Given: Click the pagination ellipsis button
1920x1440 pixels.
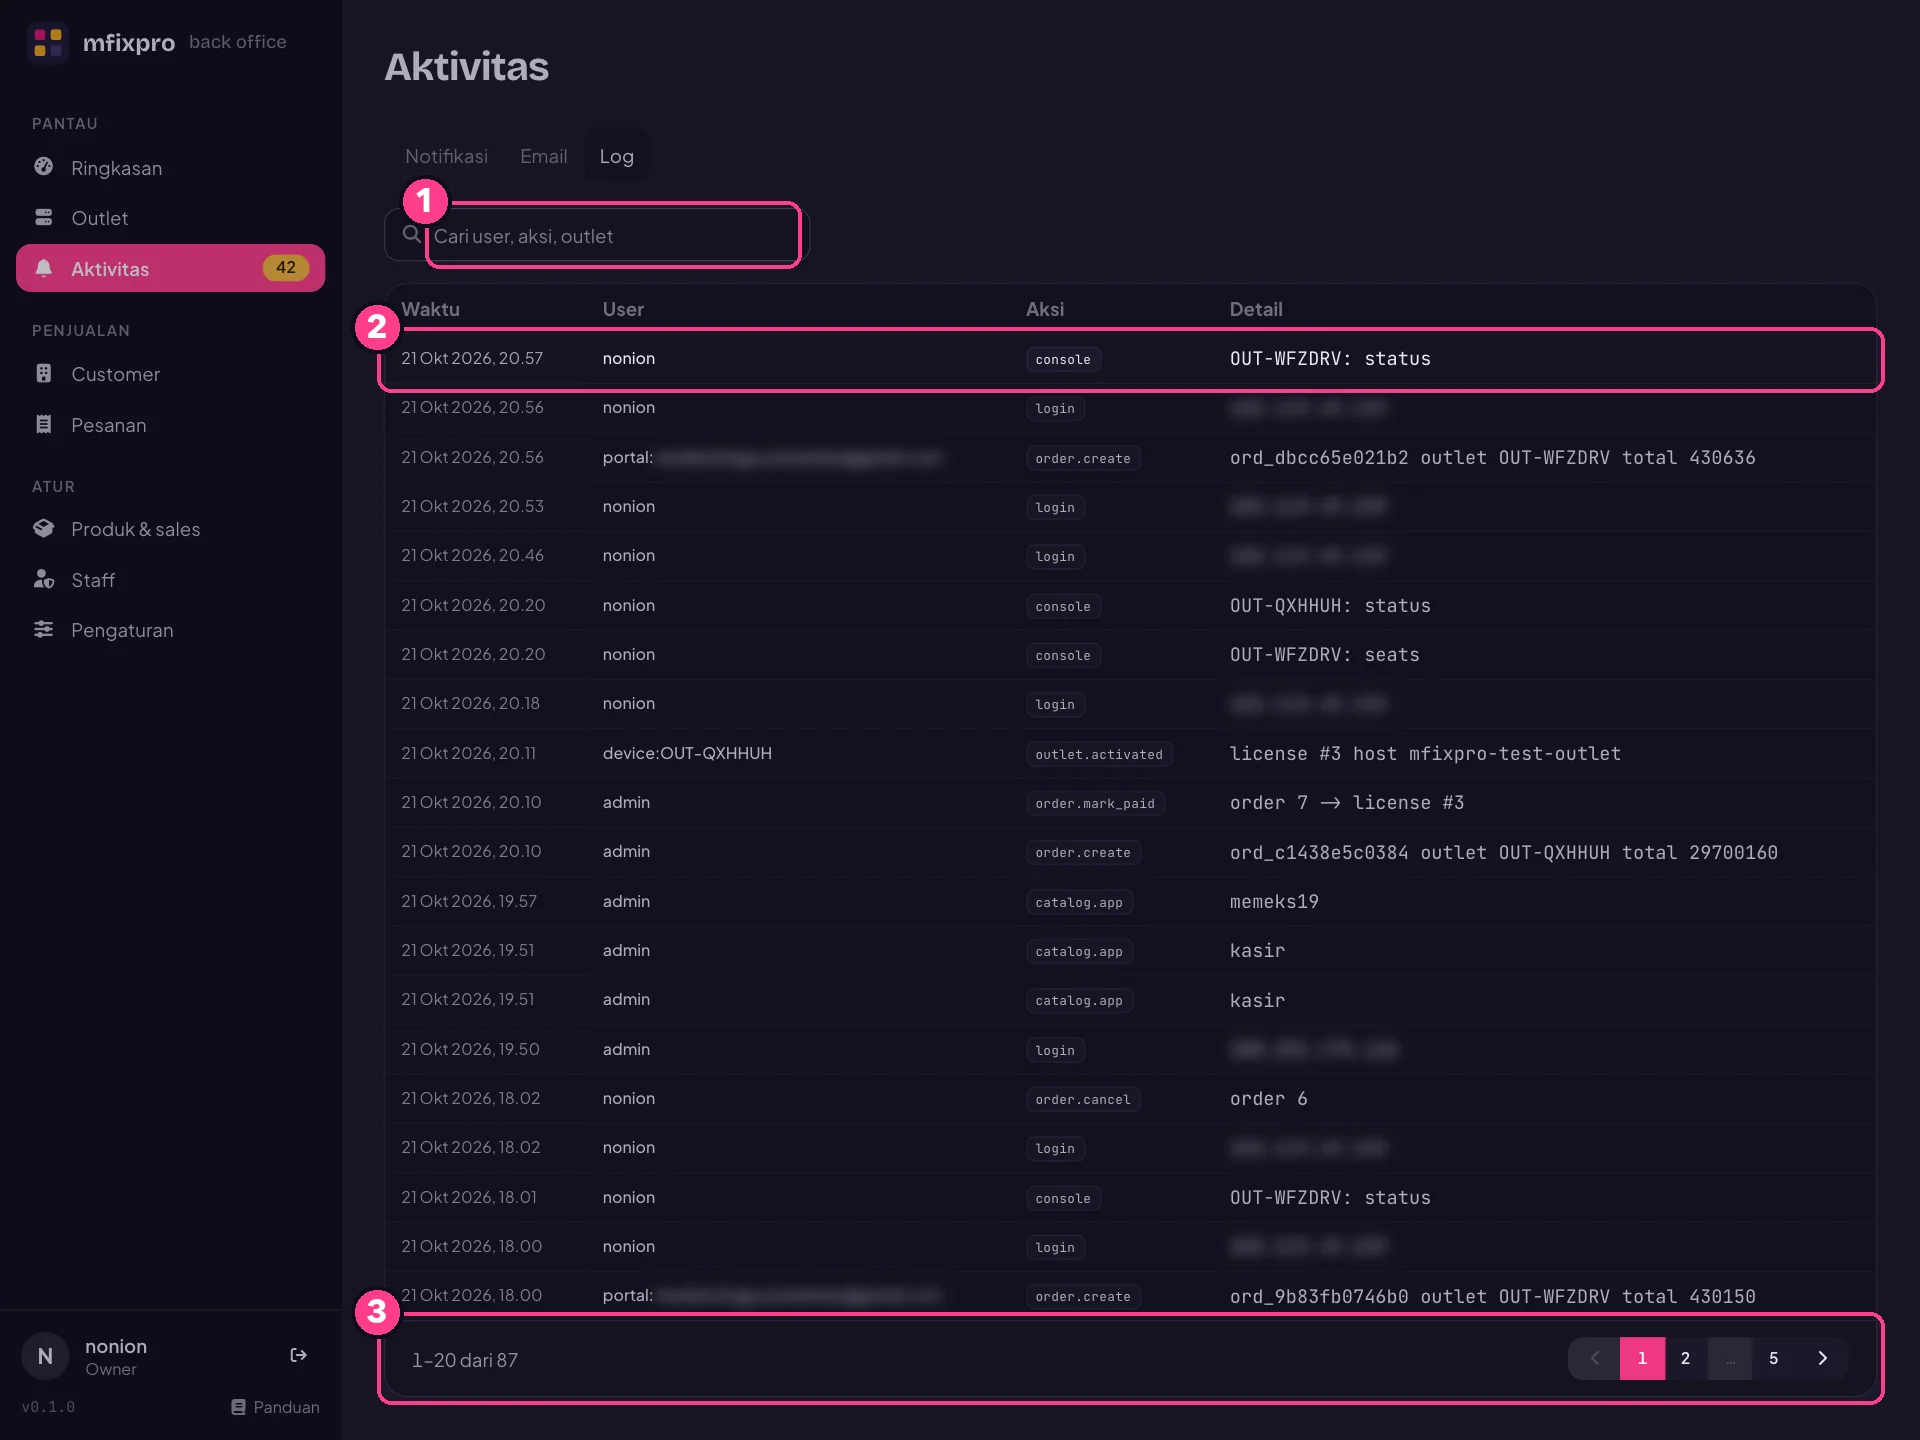Looking at the screenshot, I should [x=1730, y=1358].
